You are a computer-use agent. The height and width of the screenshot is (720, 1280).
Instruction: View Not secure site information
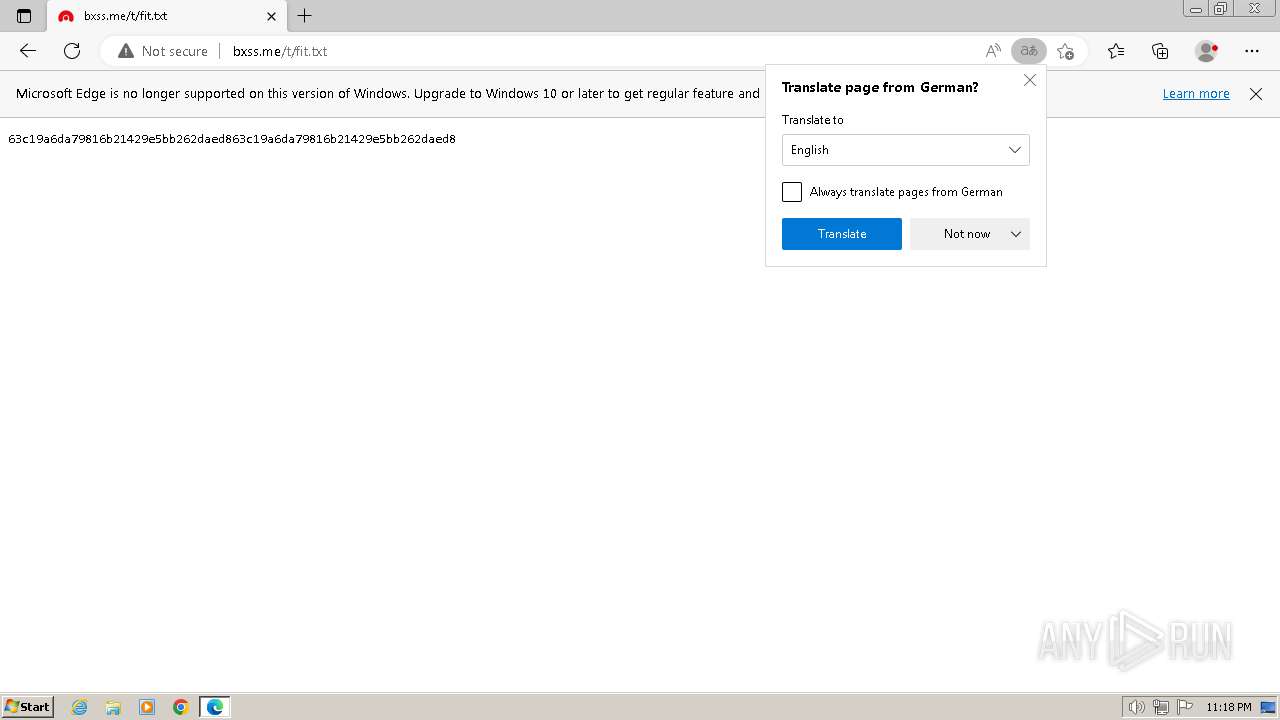[163, 51]
